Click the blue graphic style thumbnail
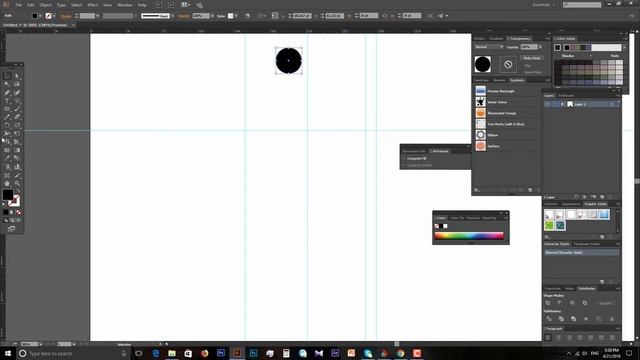 [x=604, y=214]
